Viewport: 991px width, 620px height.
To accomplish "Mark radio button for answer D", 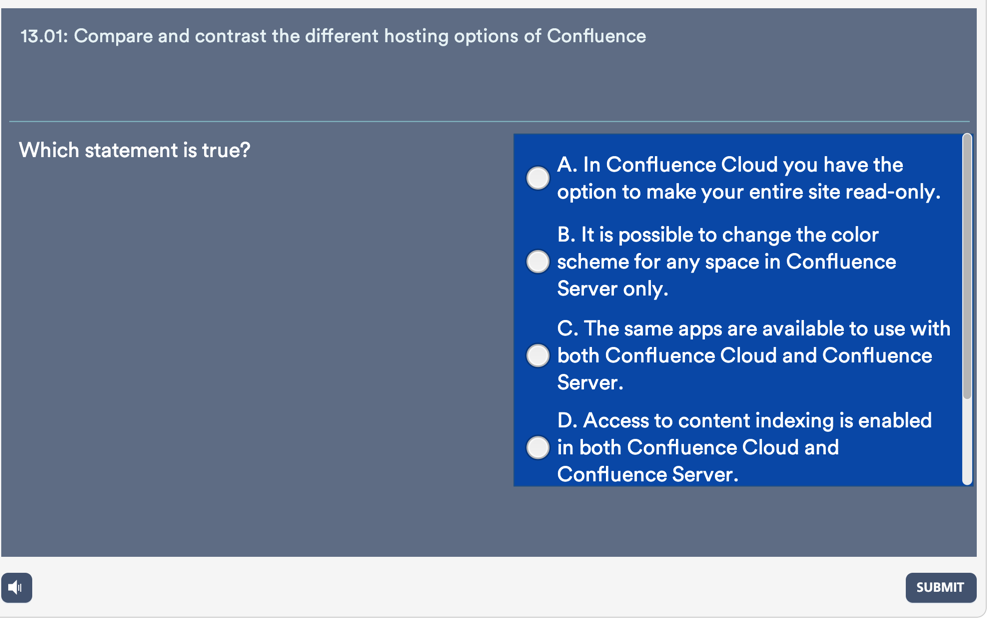I will click(538, 447).
